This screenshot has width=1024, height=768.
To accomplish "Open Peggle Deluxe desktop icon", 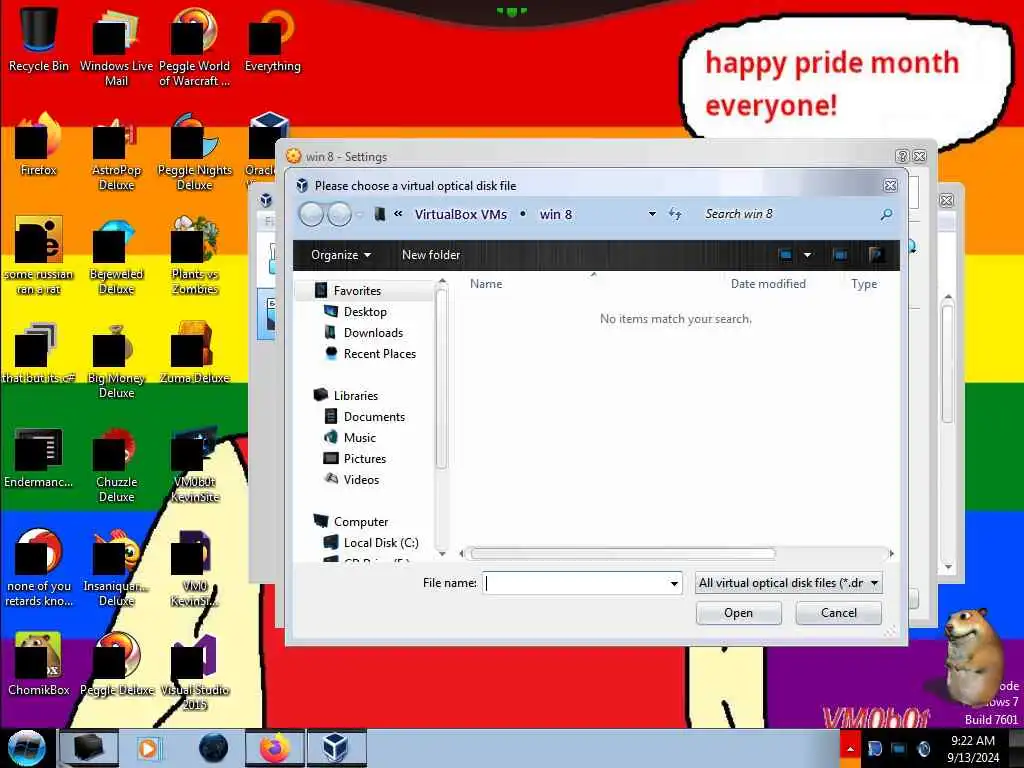I will click(116, 664).
